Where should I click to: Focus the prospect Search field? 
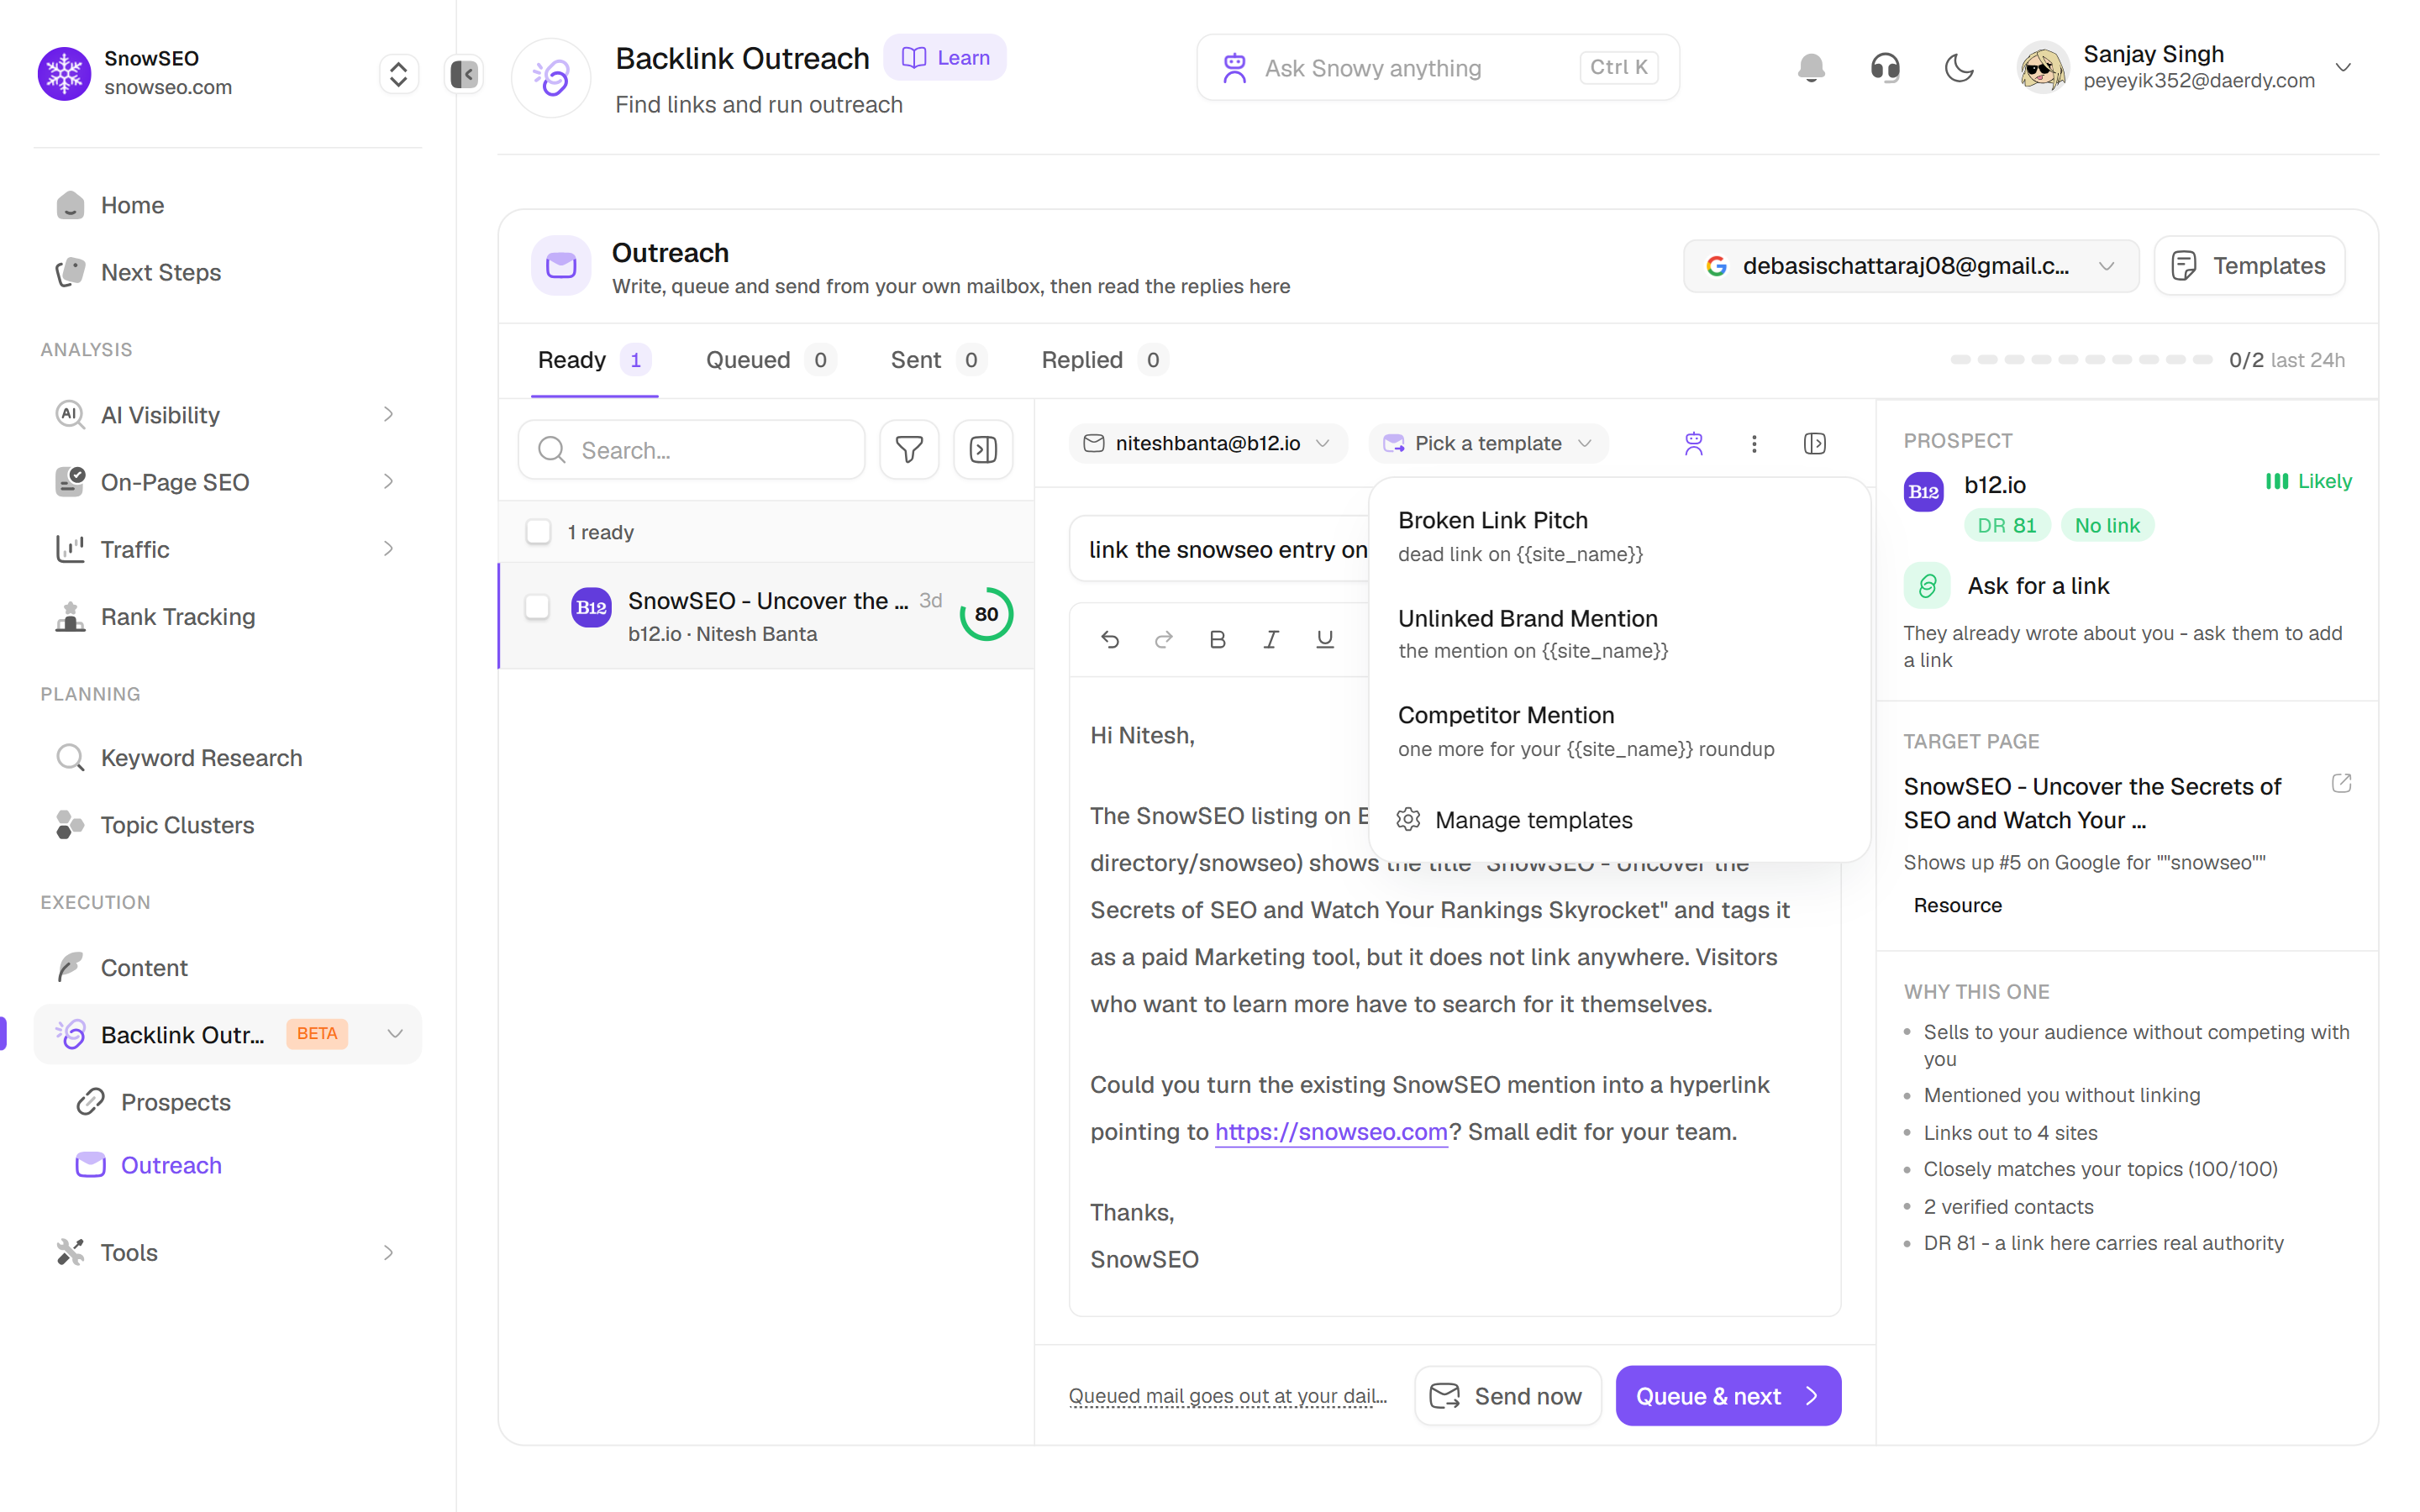[691, 450]
